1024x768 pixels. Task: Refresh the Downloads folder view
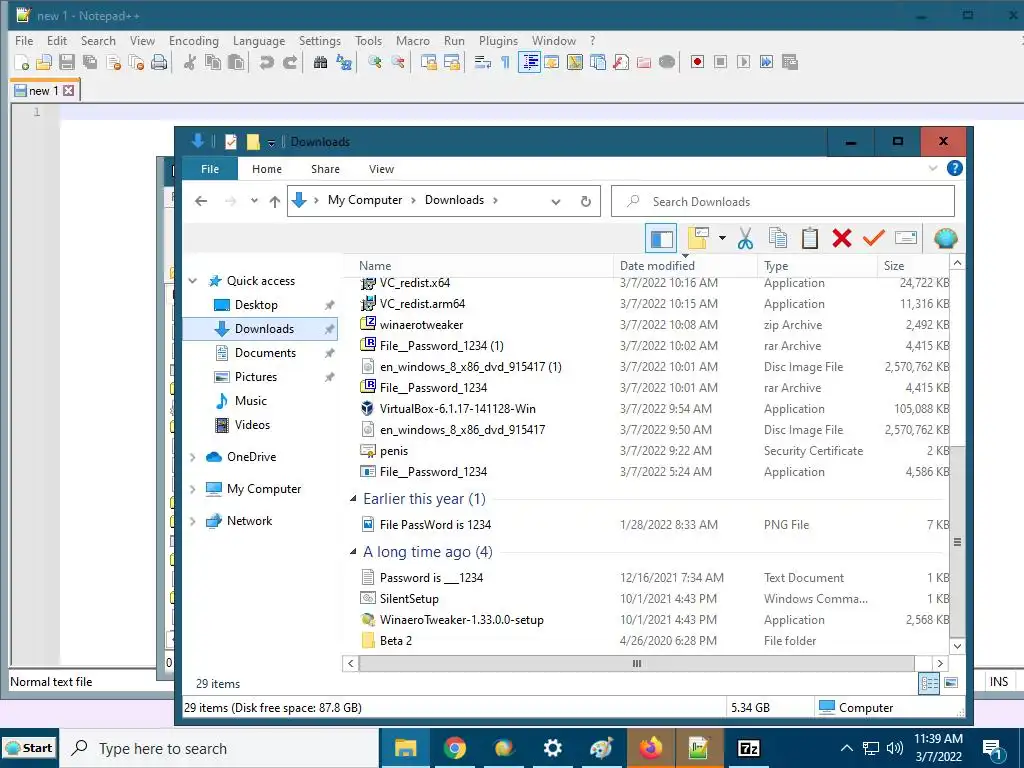point(586,202)
